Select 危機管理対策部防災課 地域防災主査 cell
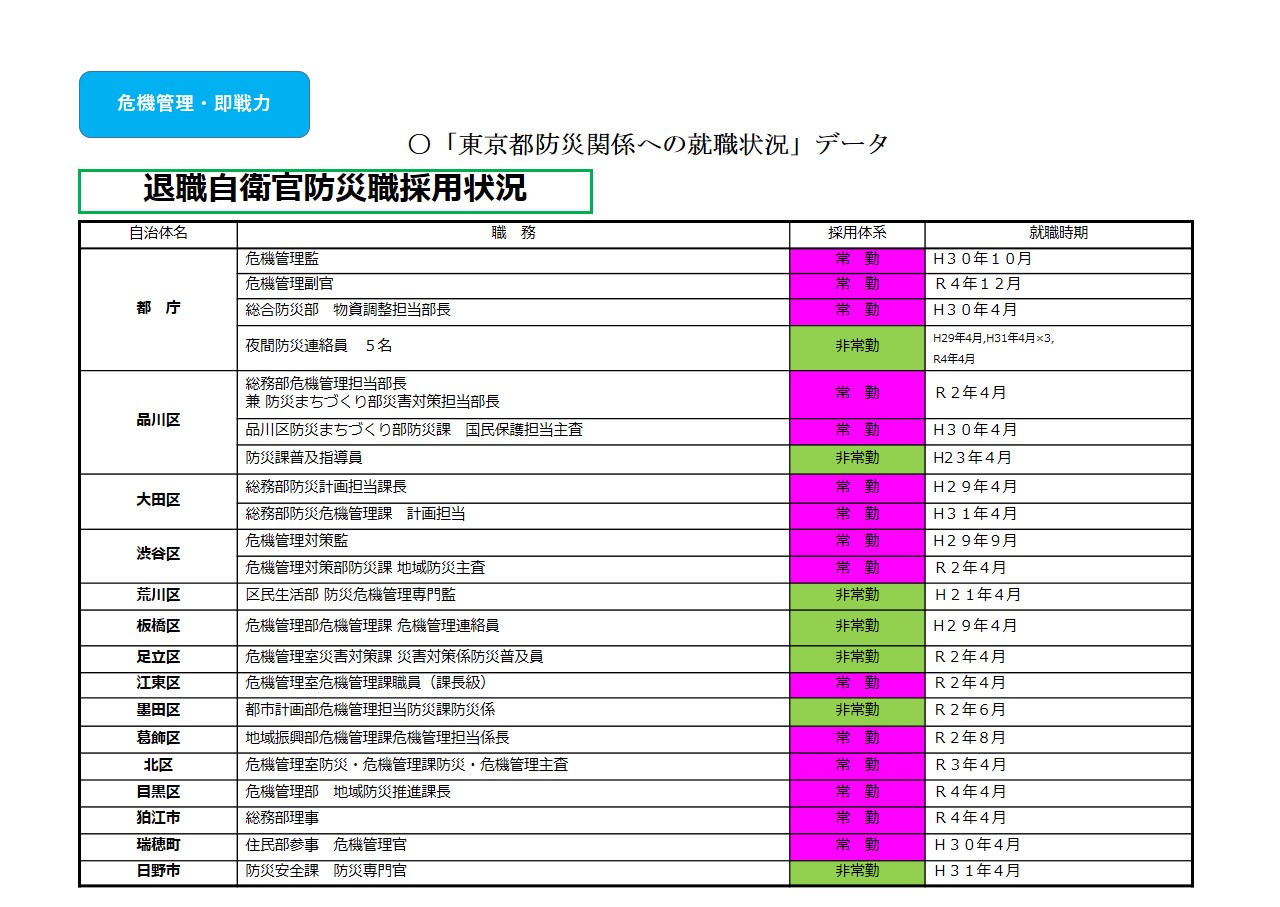This screenshot has width=1280, height=907. click(514, 569)
